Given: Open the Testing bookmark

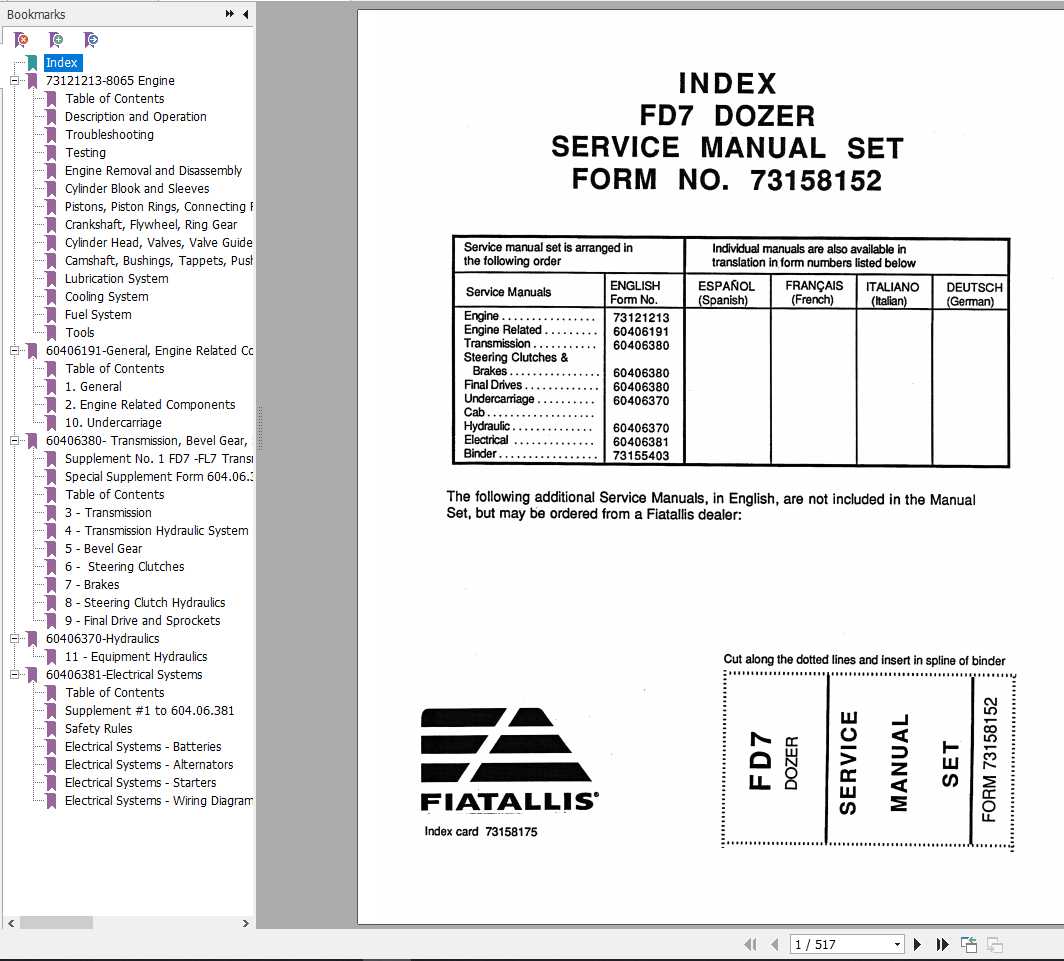Looking at the screenshot, I should 86,153.
